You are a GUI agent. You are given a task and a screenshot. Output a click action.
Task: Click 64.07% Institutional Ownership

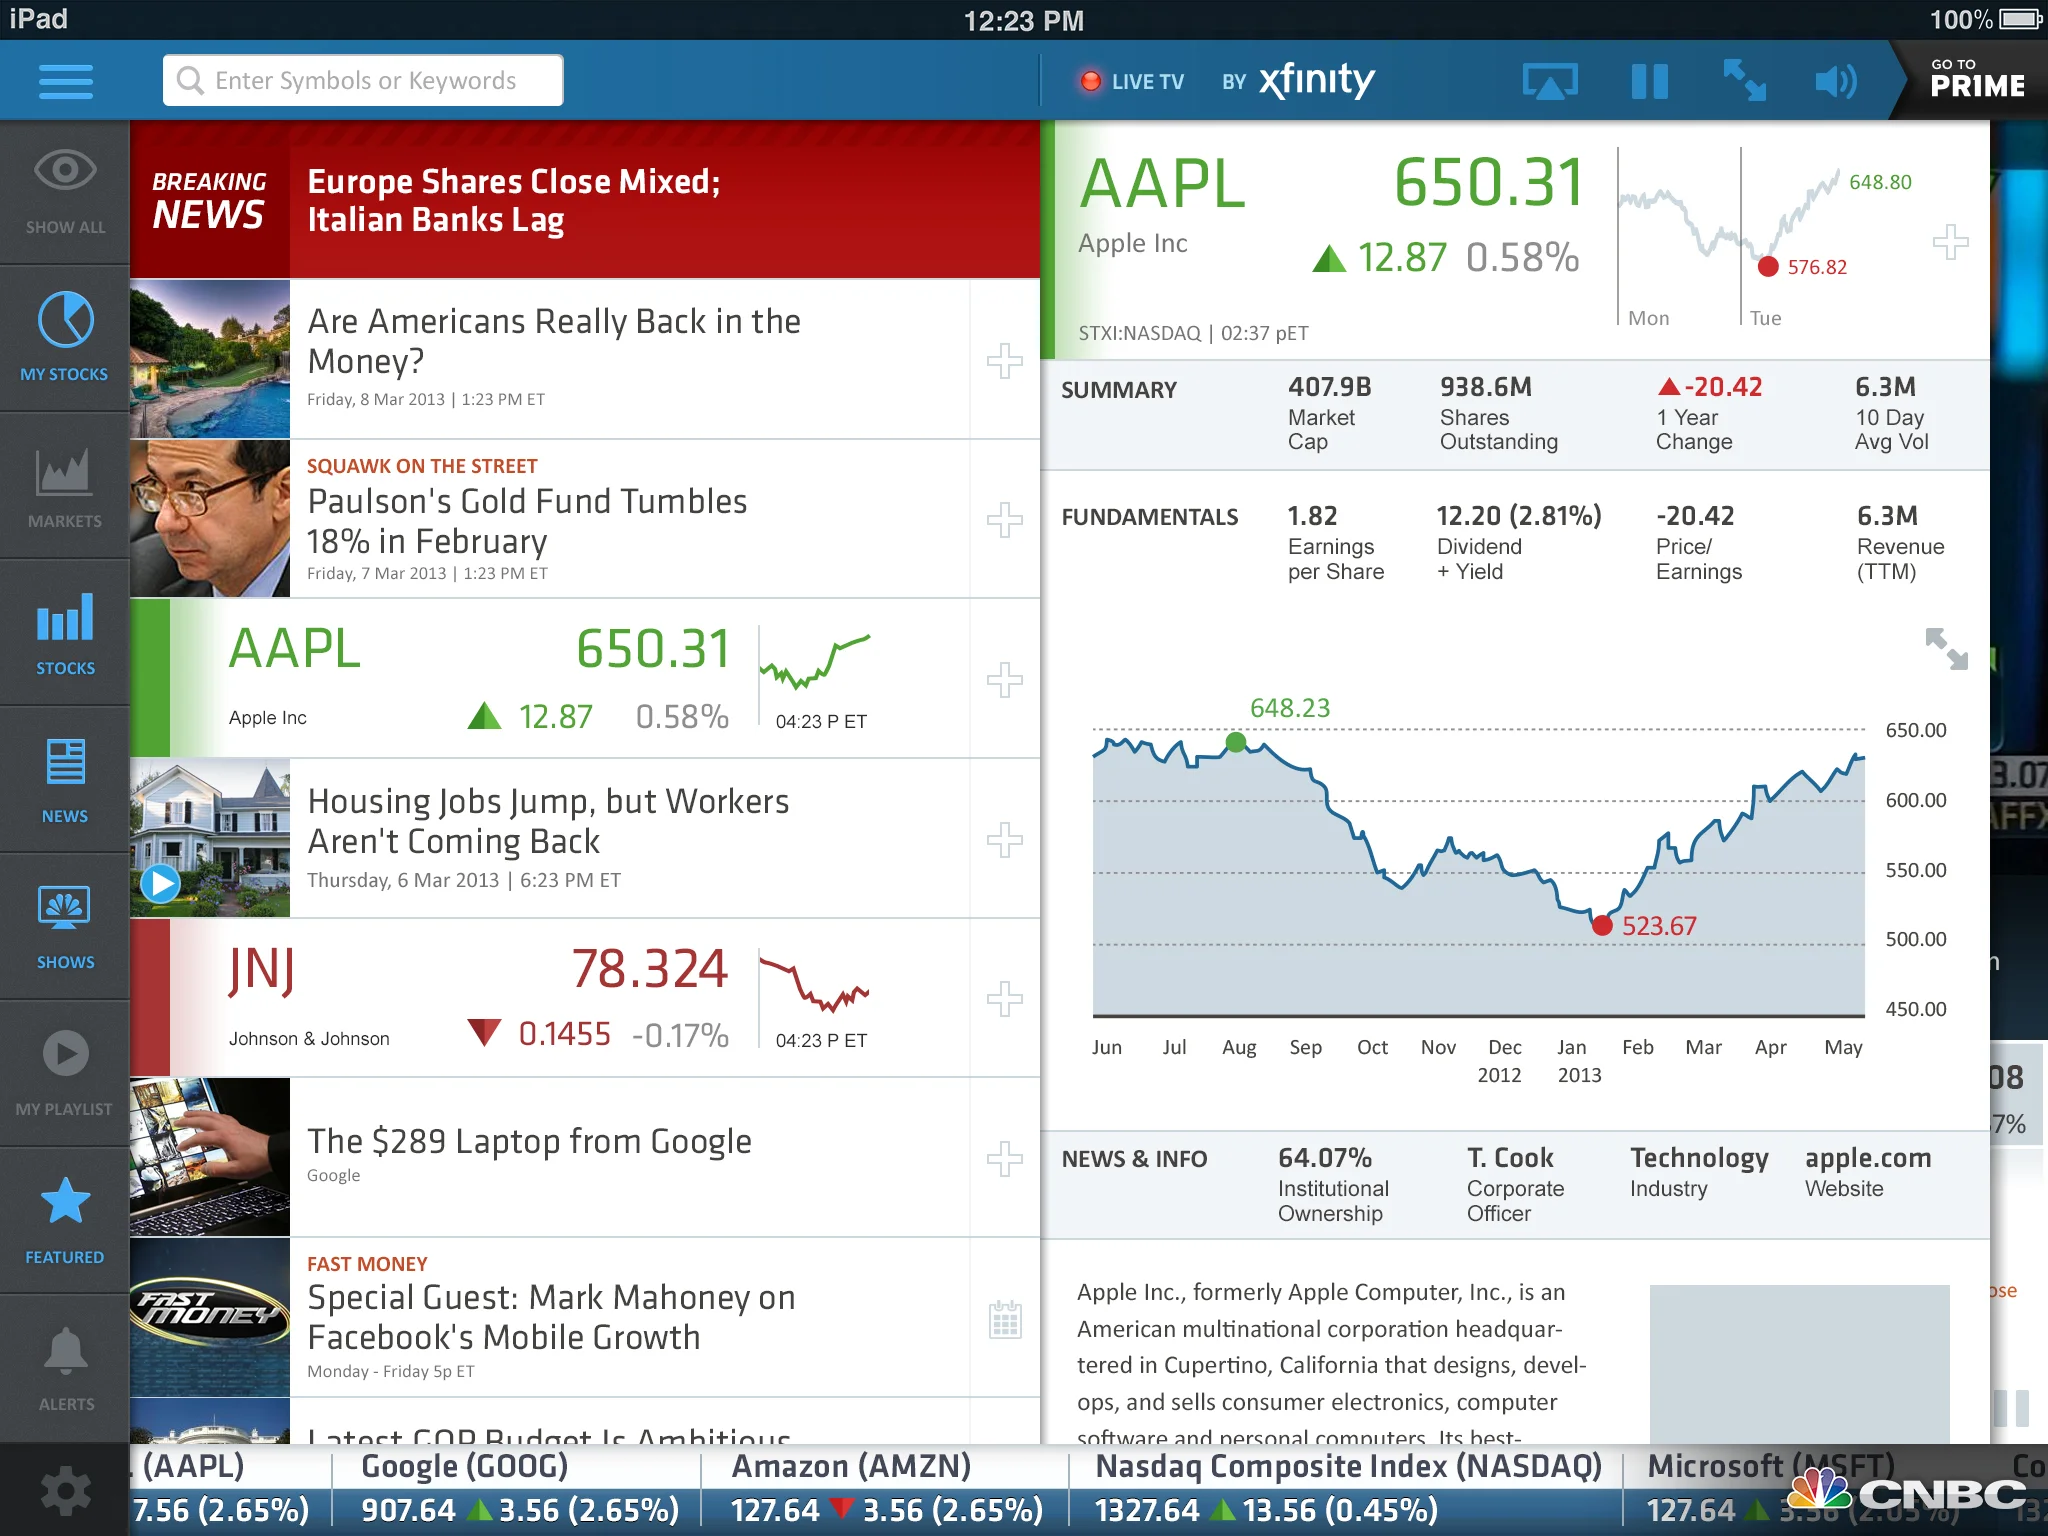[x=1333, y=1184]
